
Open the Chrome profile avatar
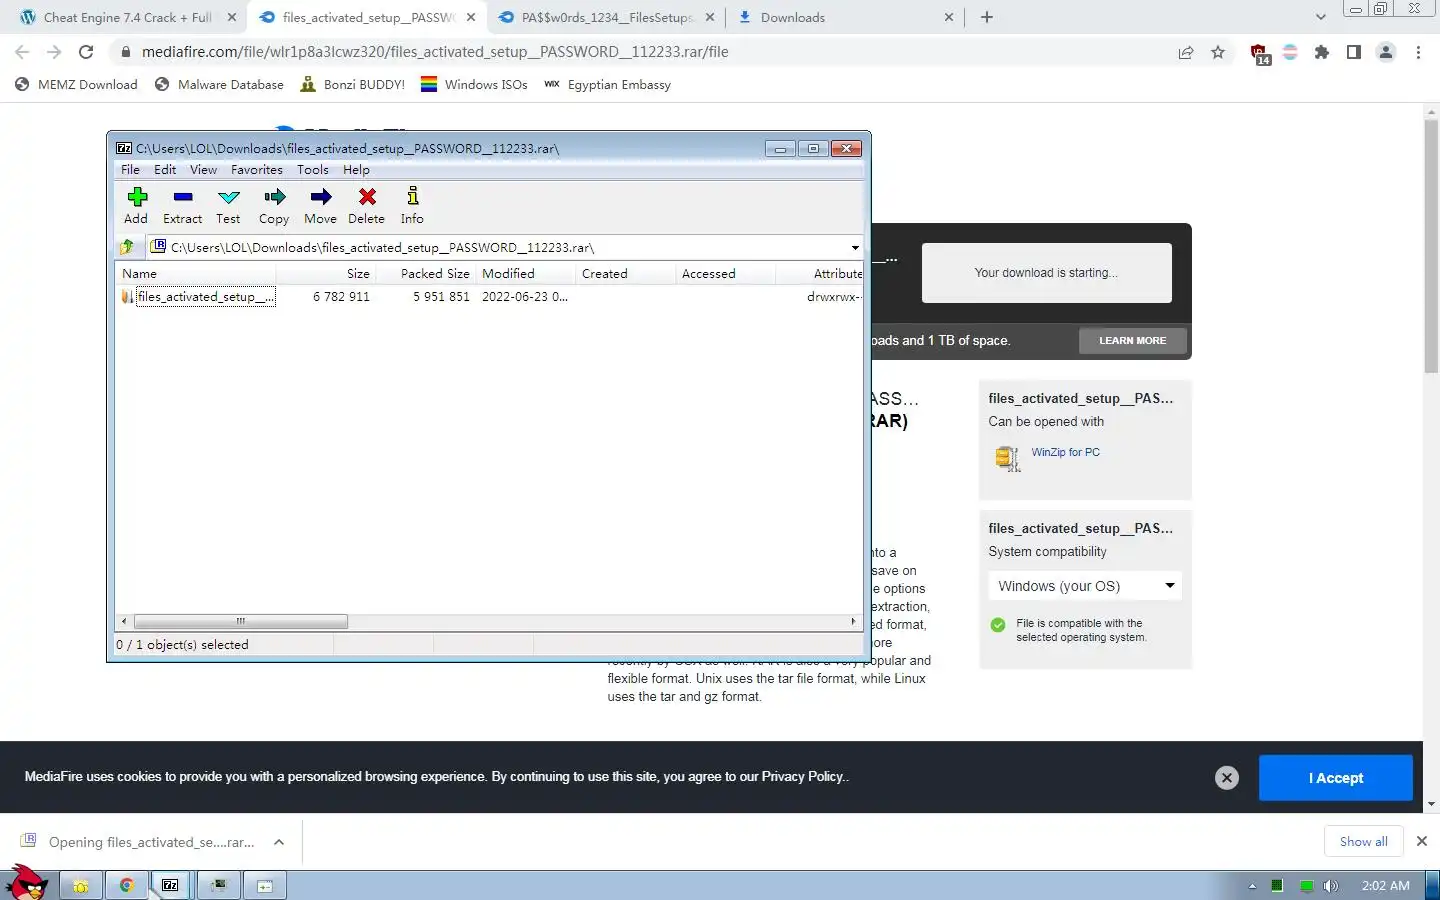click(x=1386, y=52)
